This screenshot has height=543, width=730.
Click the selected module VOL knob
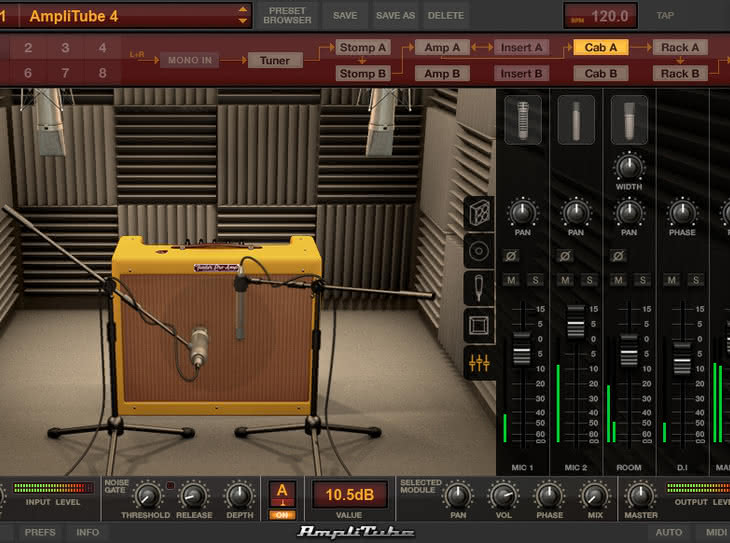503,496
